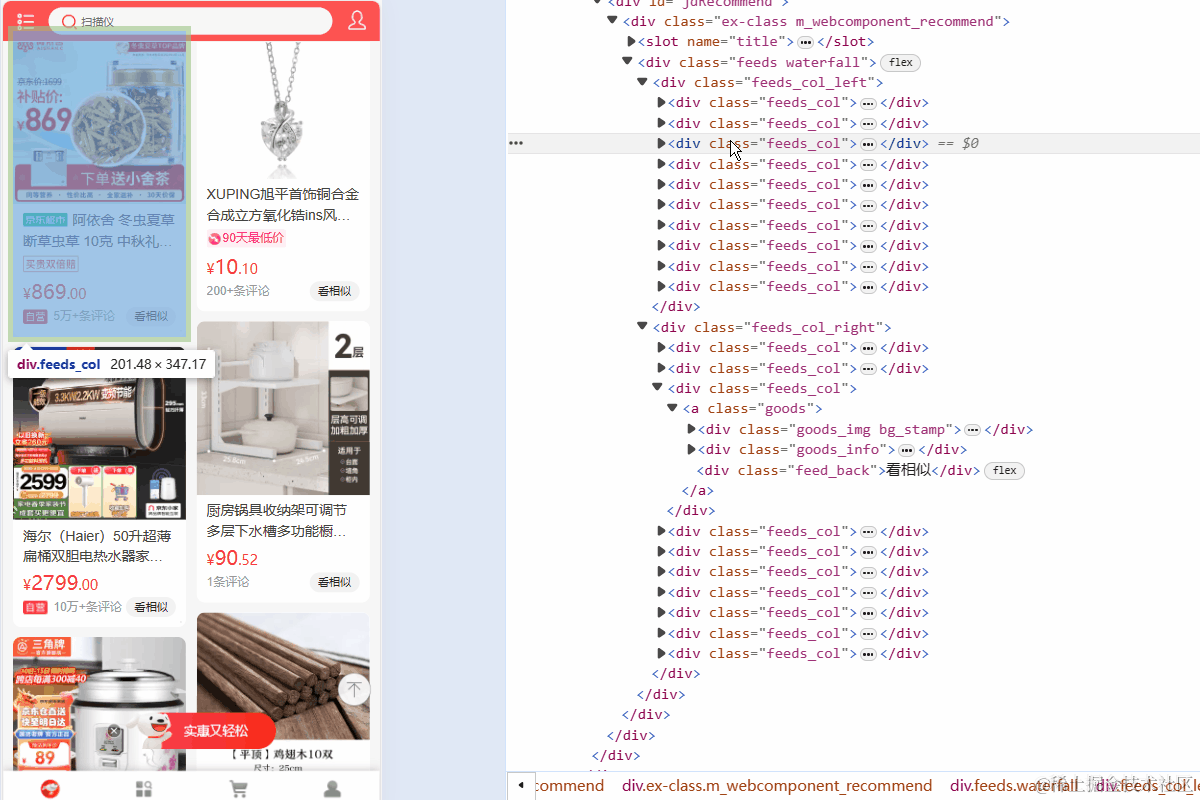Image resolution: width=1200 pixels, height=800 pixels.
Task: Expand the slot name="title" element
Action: click(632, 42)
